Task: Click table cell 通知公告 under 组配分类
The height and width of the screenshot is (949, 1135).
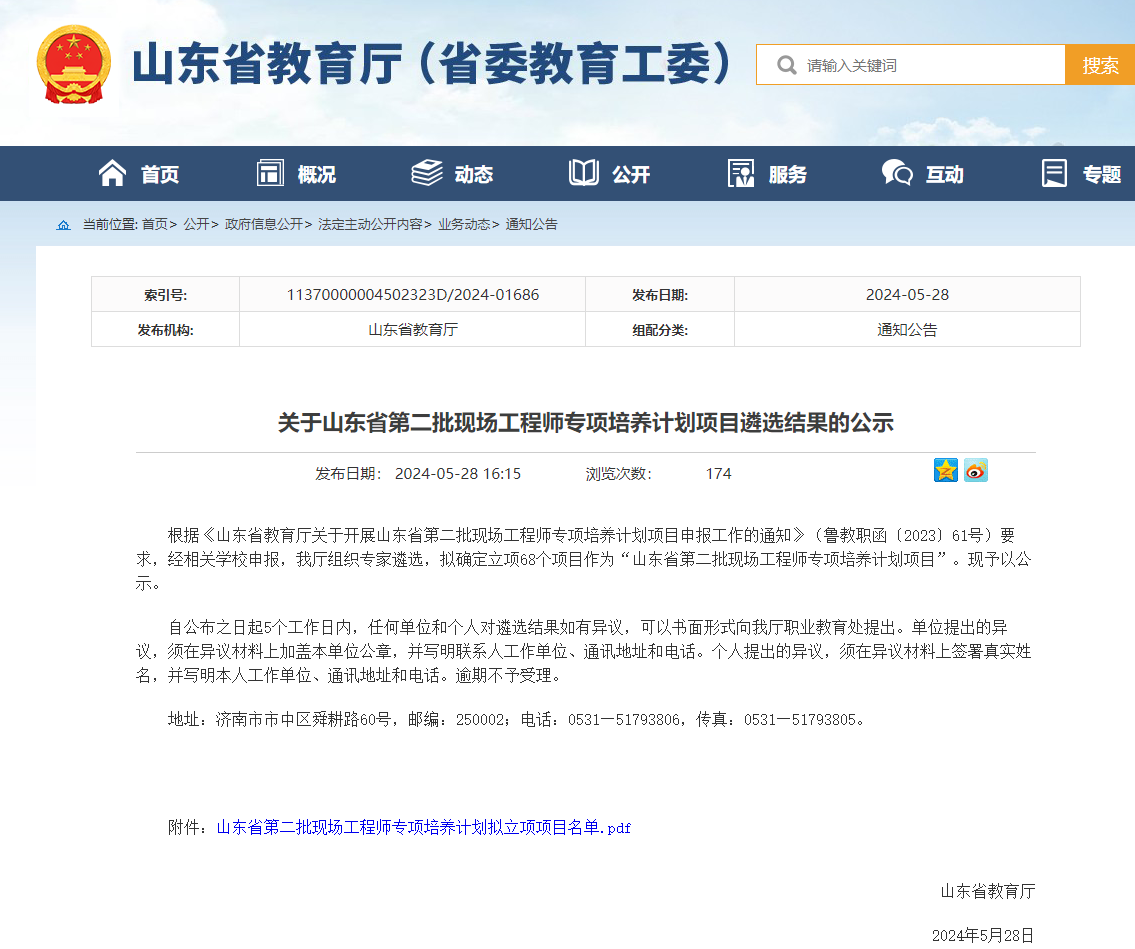Action: (907, 329)
